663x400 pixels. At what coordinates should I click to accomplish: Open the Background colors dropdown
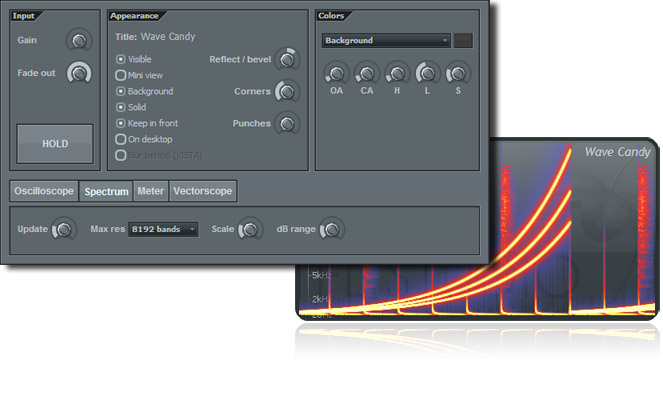386,41
